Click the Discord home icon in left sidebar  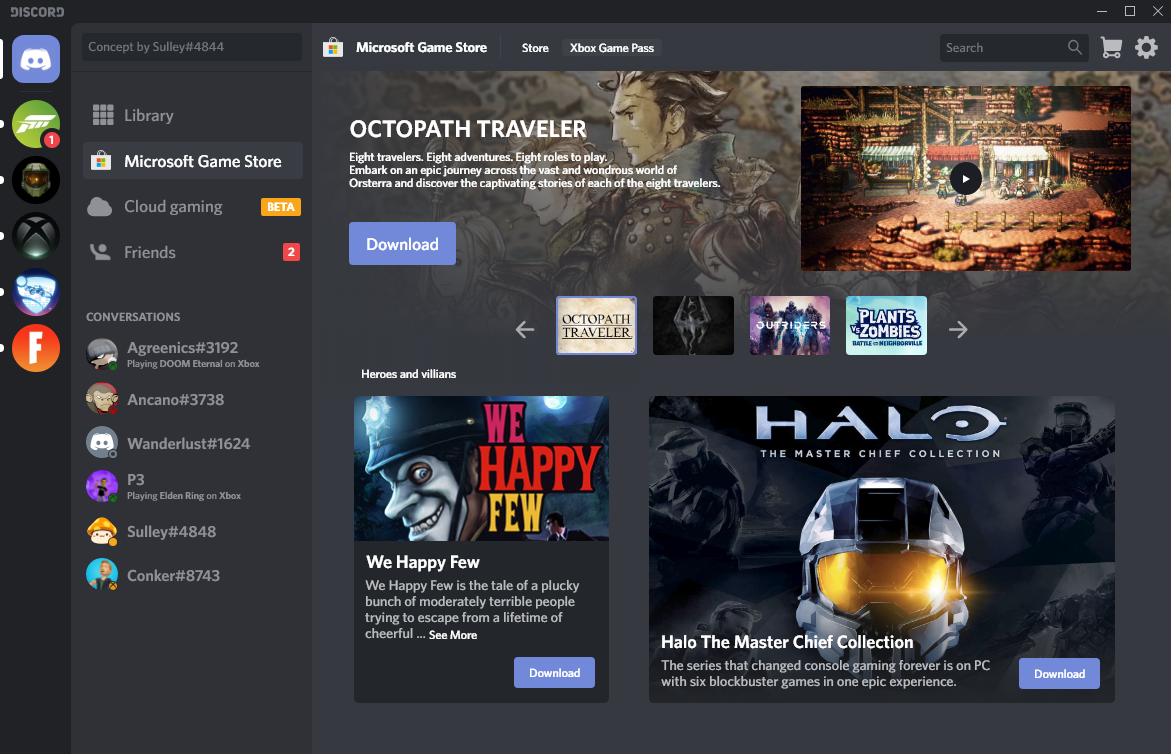35,59
